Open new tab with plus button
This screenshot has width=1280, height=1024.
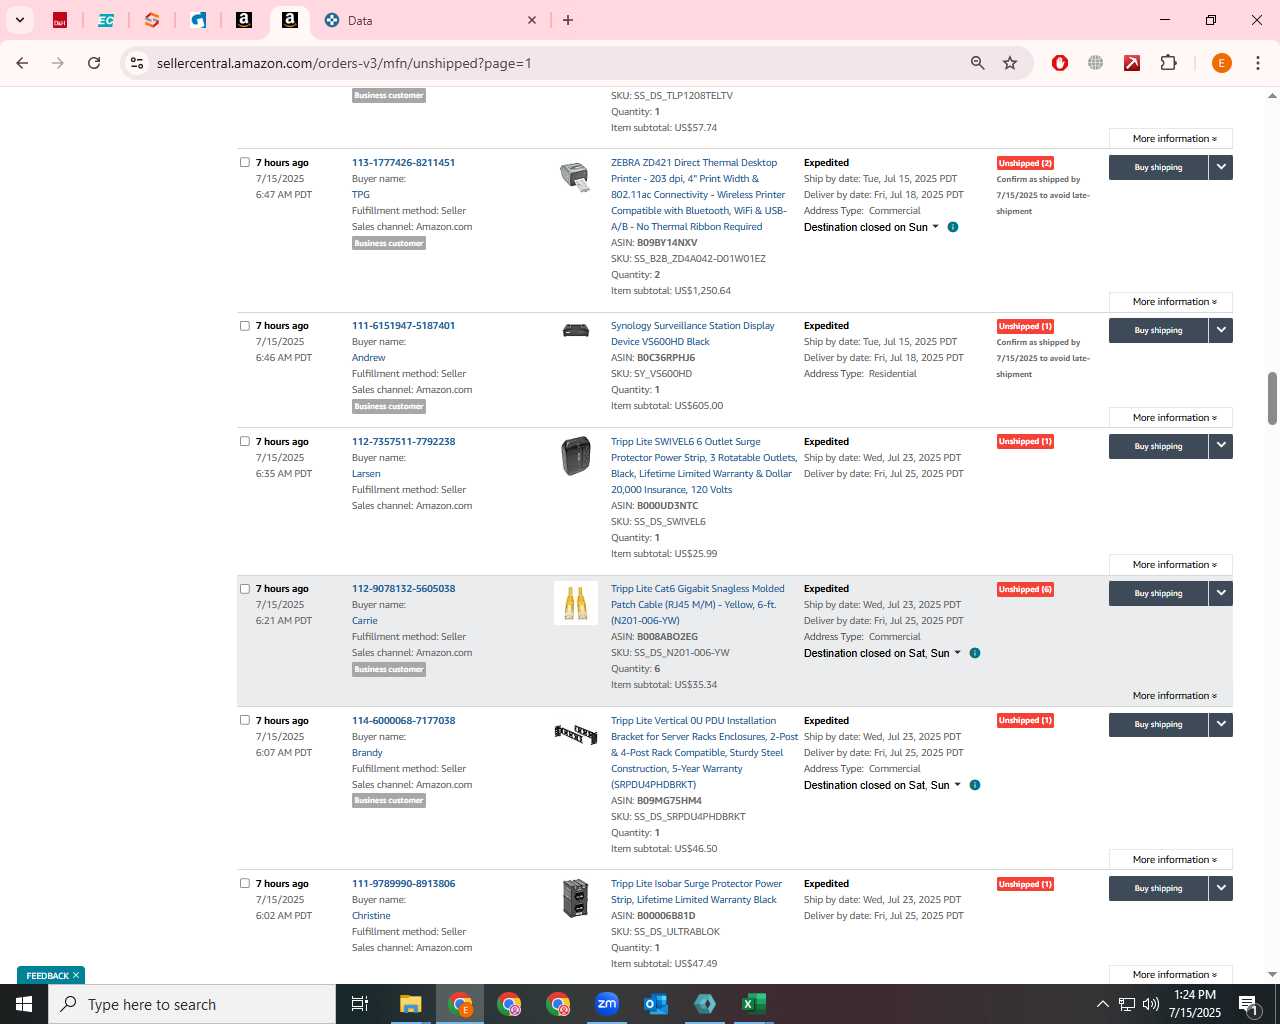[x=568, y=20]
